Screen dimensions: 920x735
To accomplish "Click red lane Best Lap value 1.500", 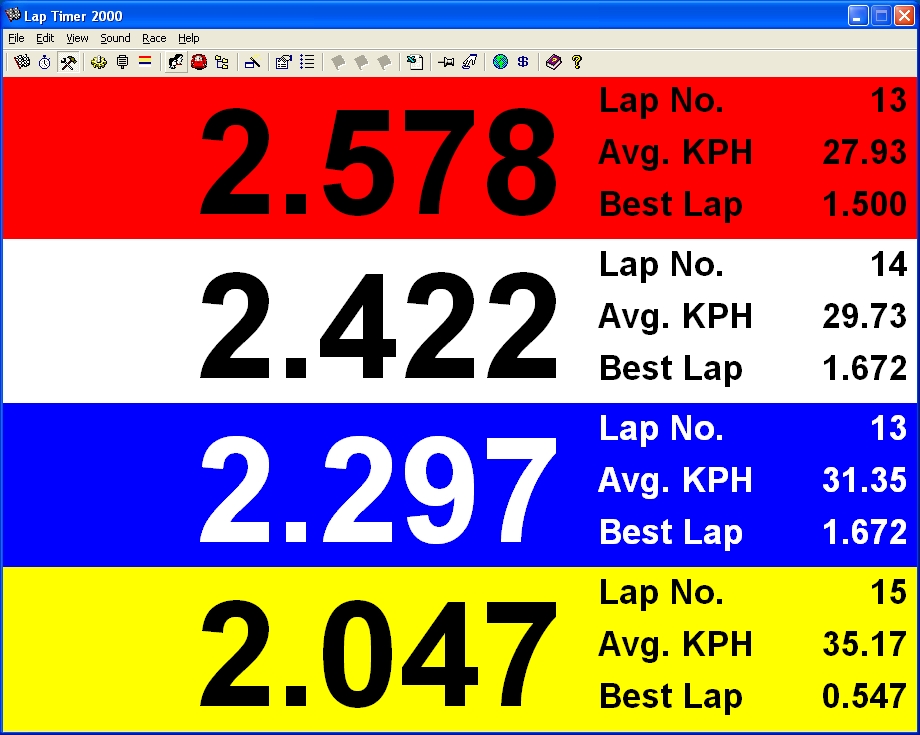I will (865, 204).
